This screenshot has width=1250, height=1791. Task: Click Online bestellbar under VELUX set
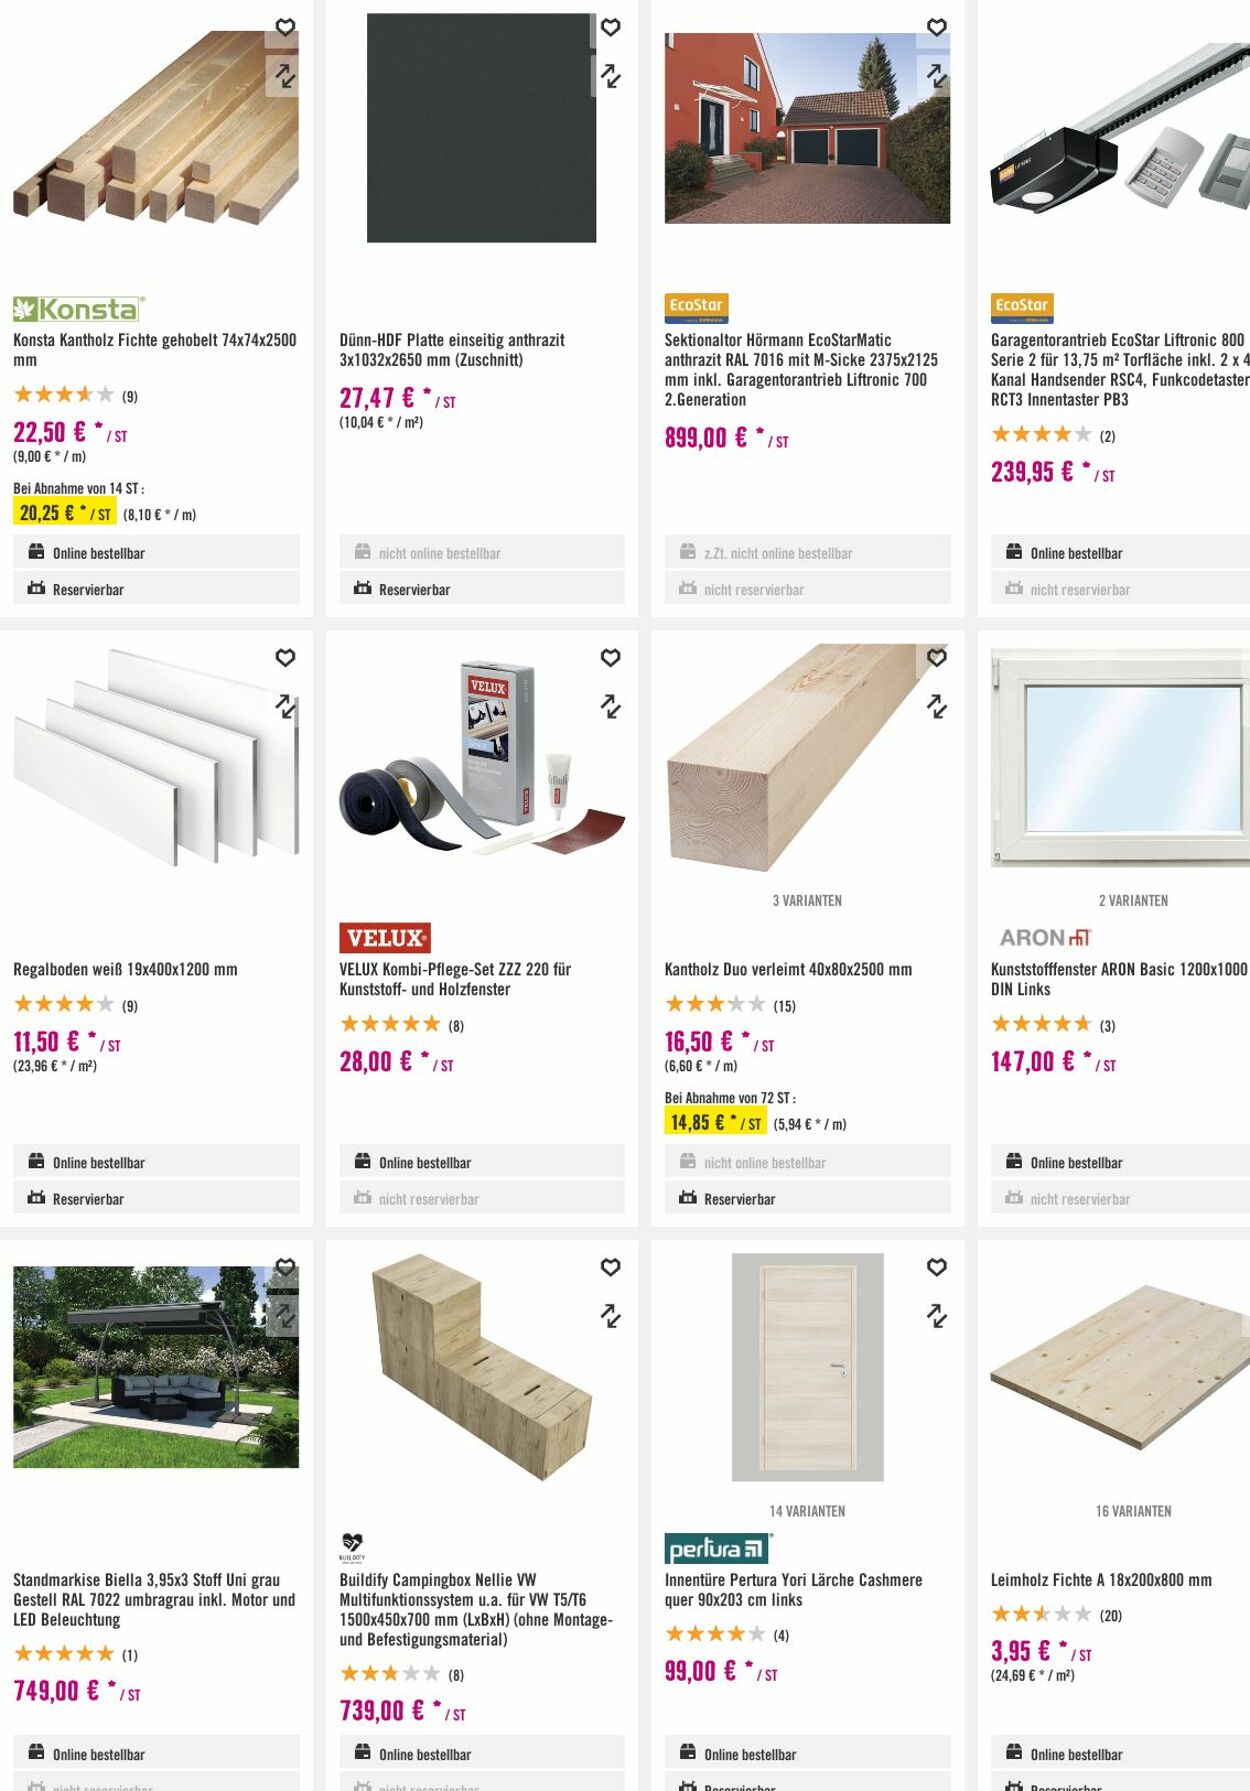(424, 1162)
